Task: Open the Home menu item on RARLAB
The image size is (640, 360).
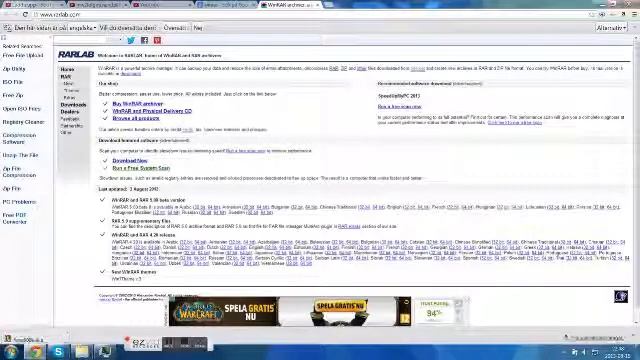Action: click(x=67, y=69)
